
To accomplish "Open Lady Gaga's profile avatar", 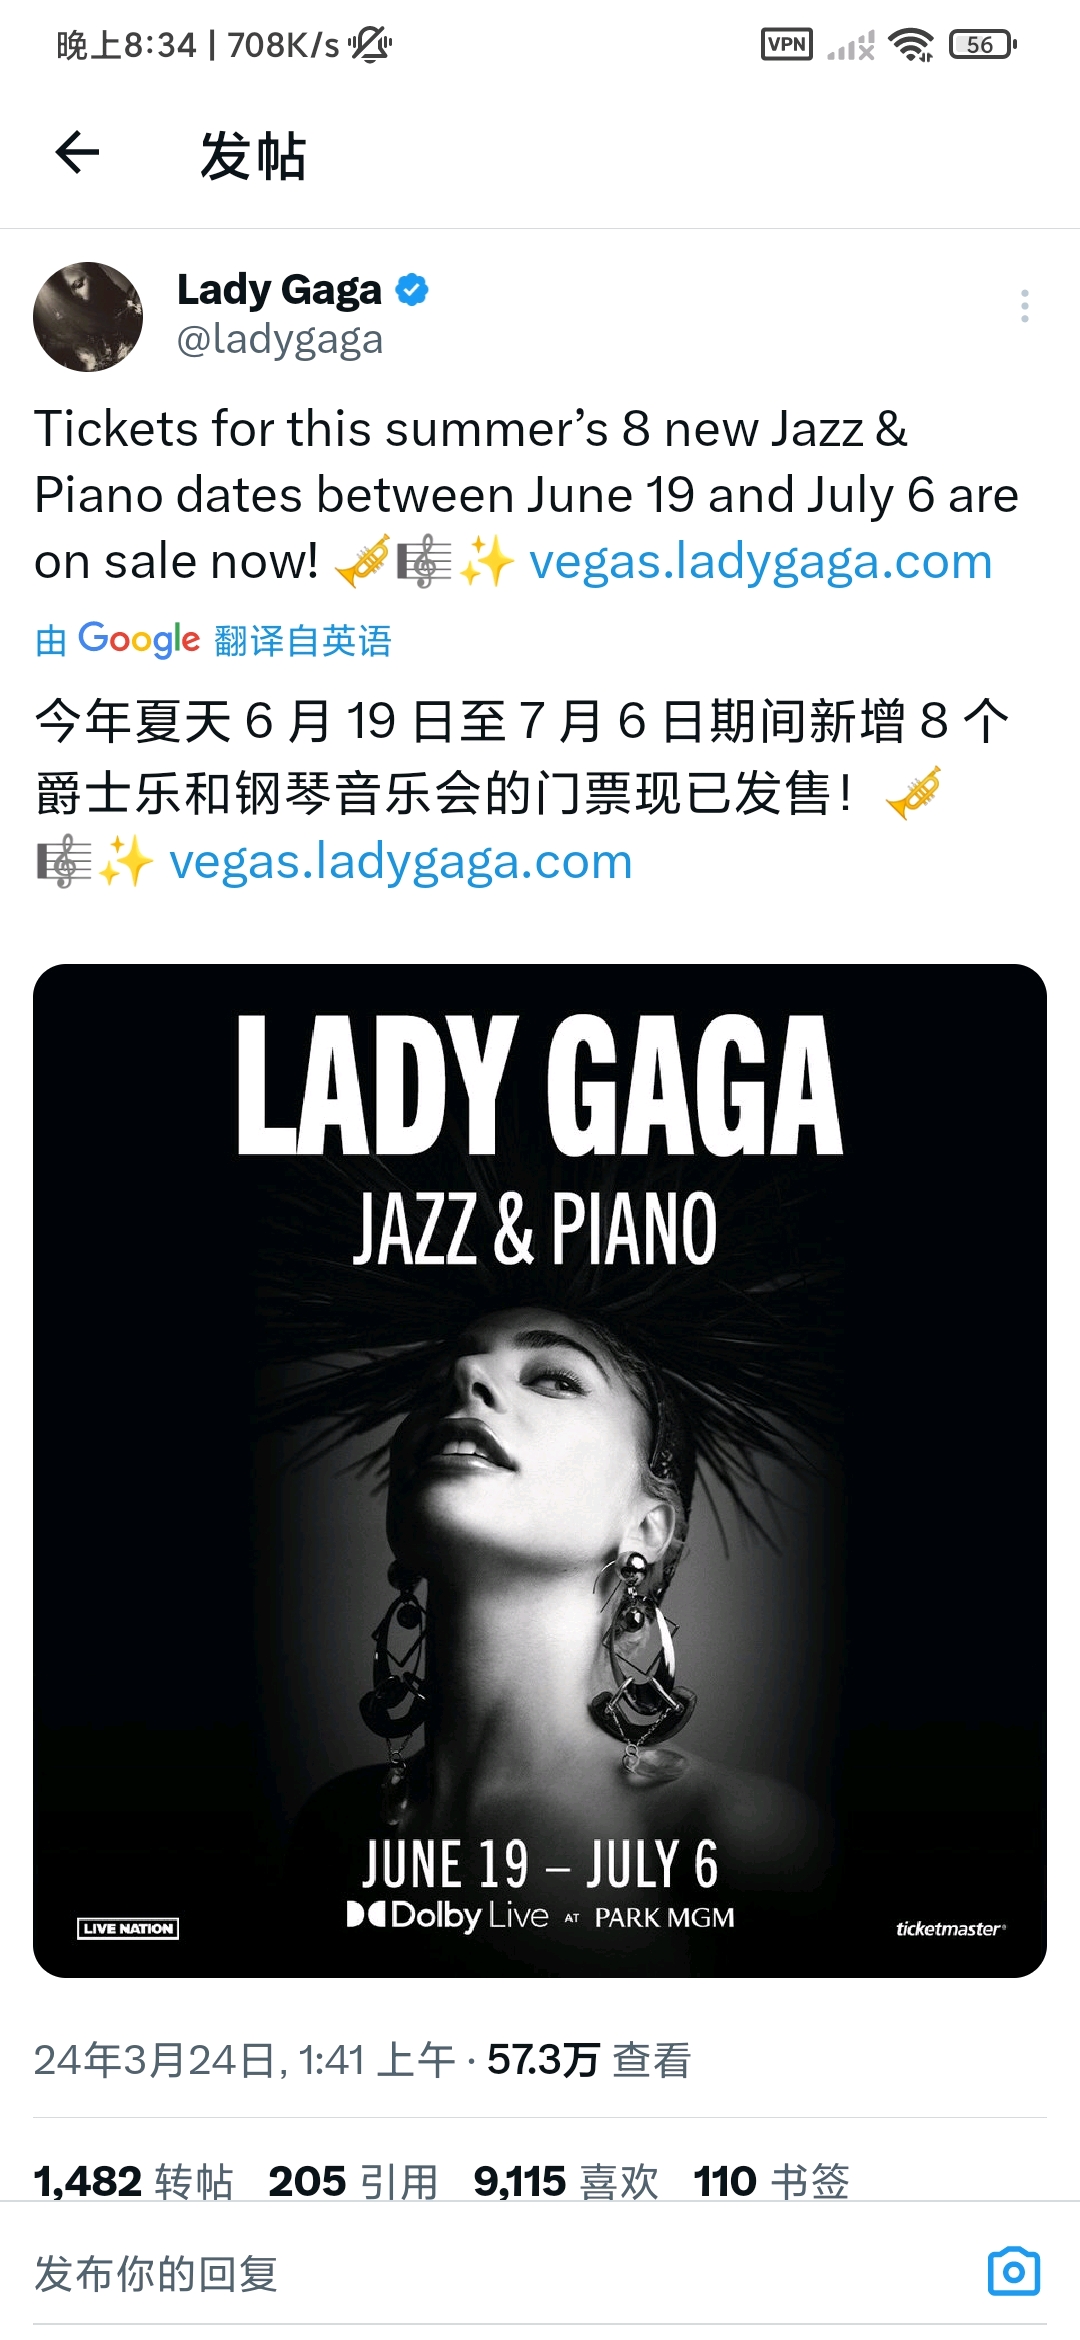I will point(88,317).
